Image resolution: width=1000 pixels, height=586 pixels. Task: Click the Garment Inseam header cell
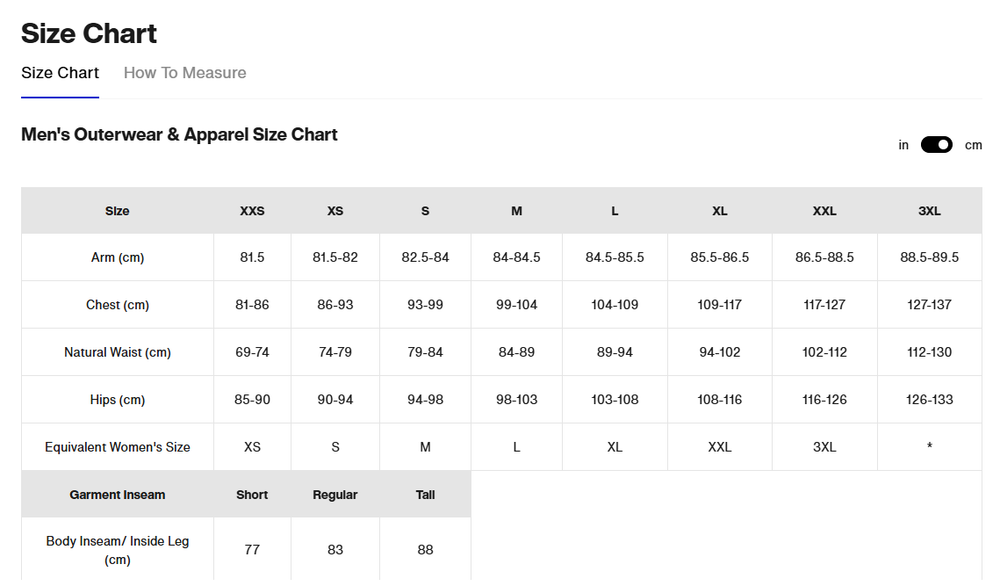coord(117,495)
